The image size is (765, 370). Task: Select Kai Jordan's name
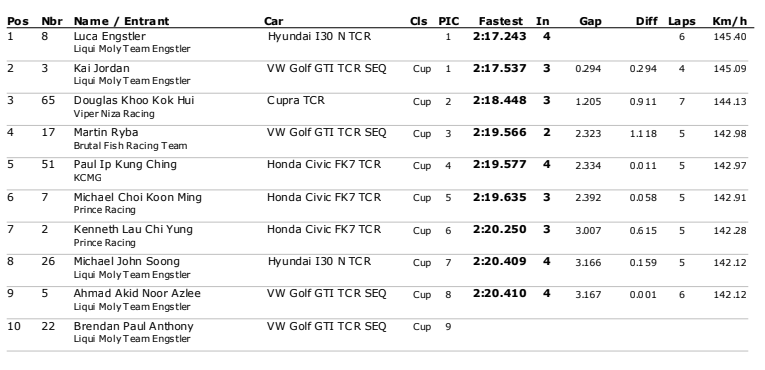[x=101, y=68]
